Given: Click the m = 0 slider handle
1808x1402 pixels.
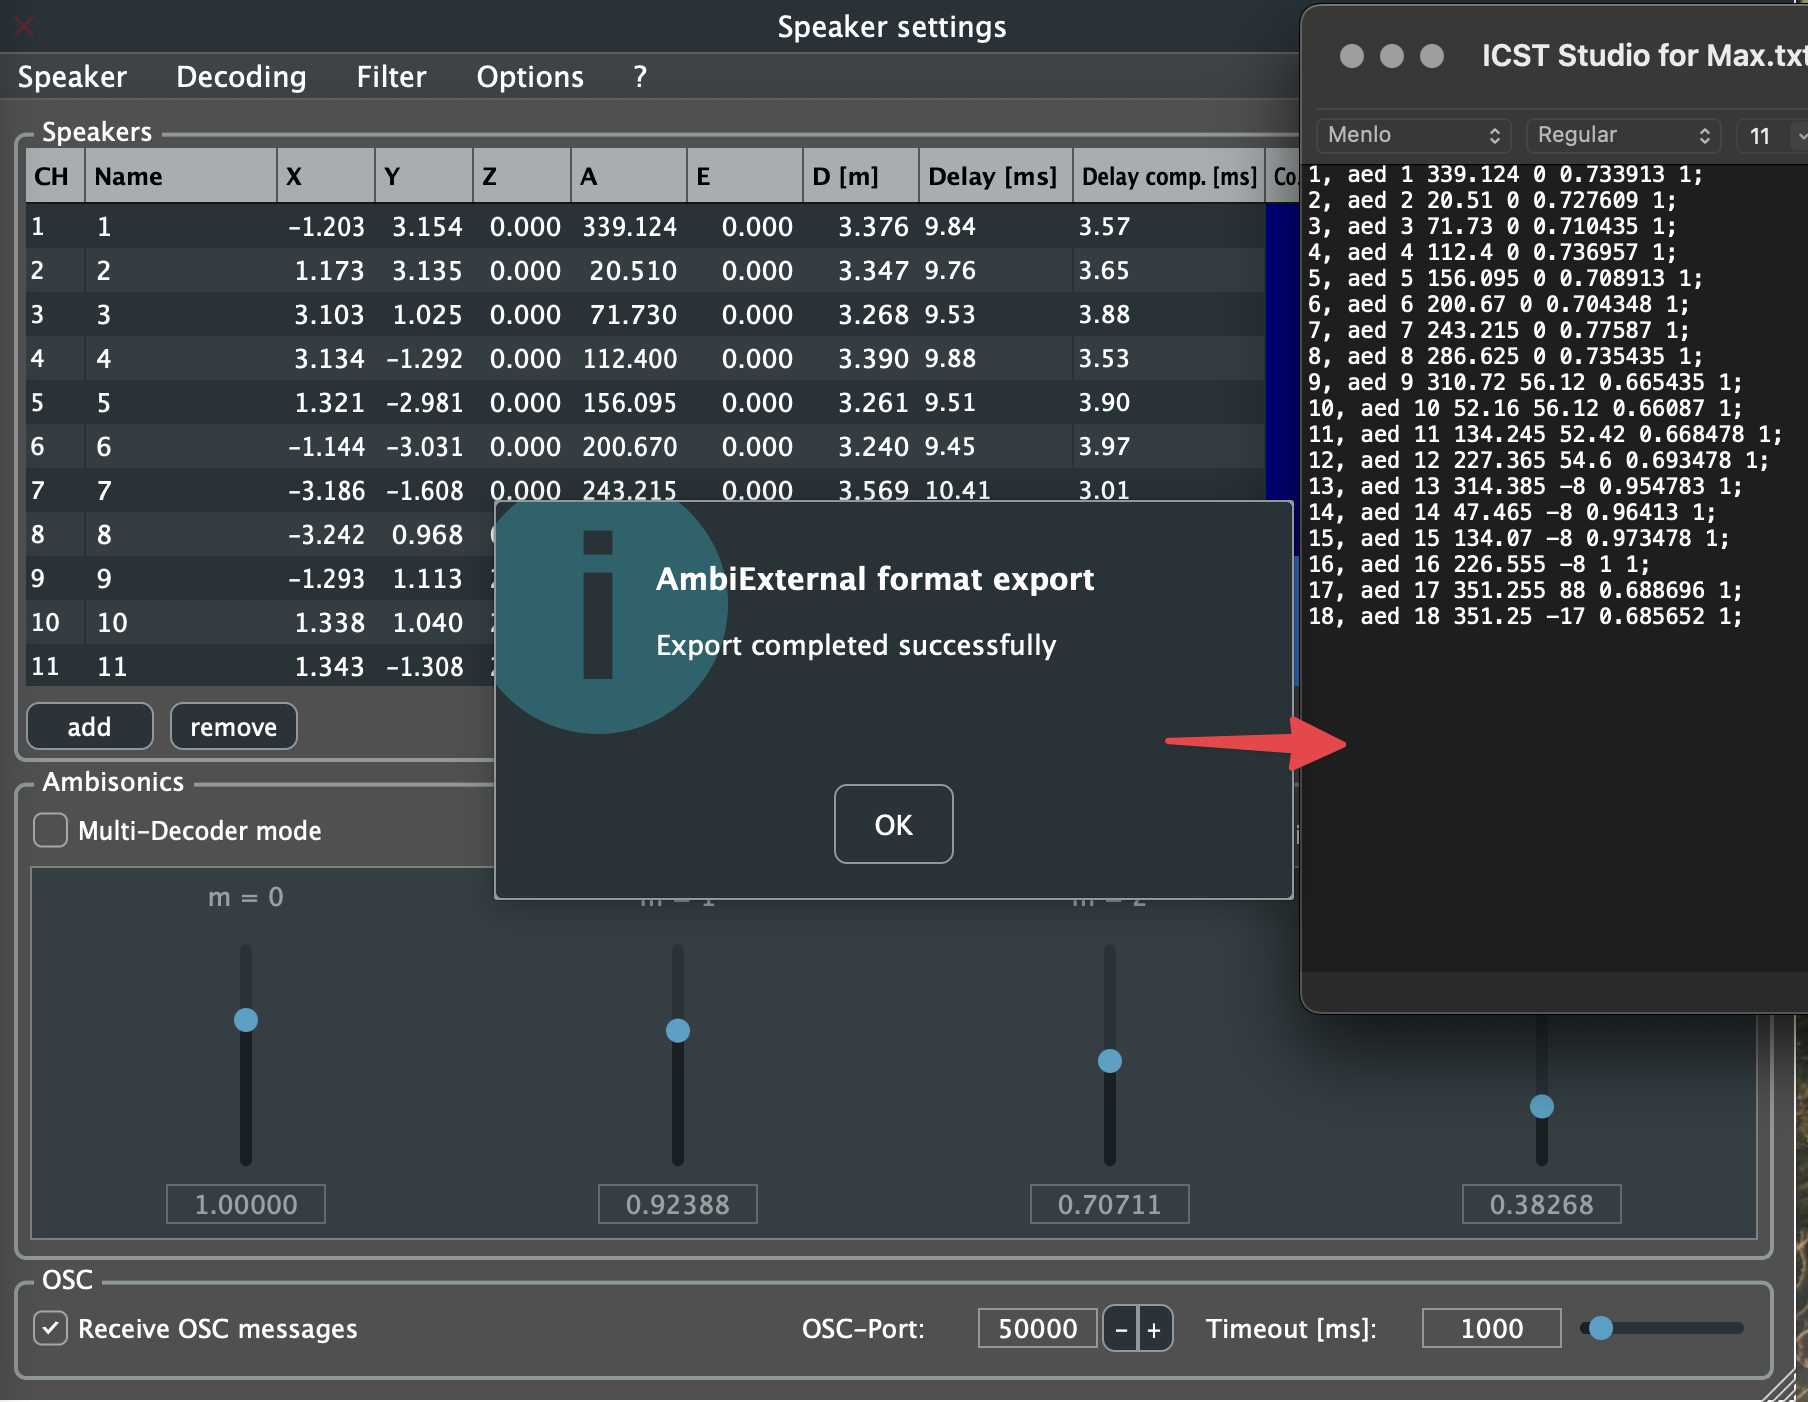Looking at the screenshot, I should click(246, 1020).
